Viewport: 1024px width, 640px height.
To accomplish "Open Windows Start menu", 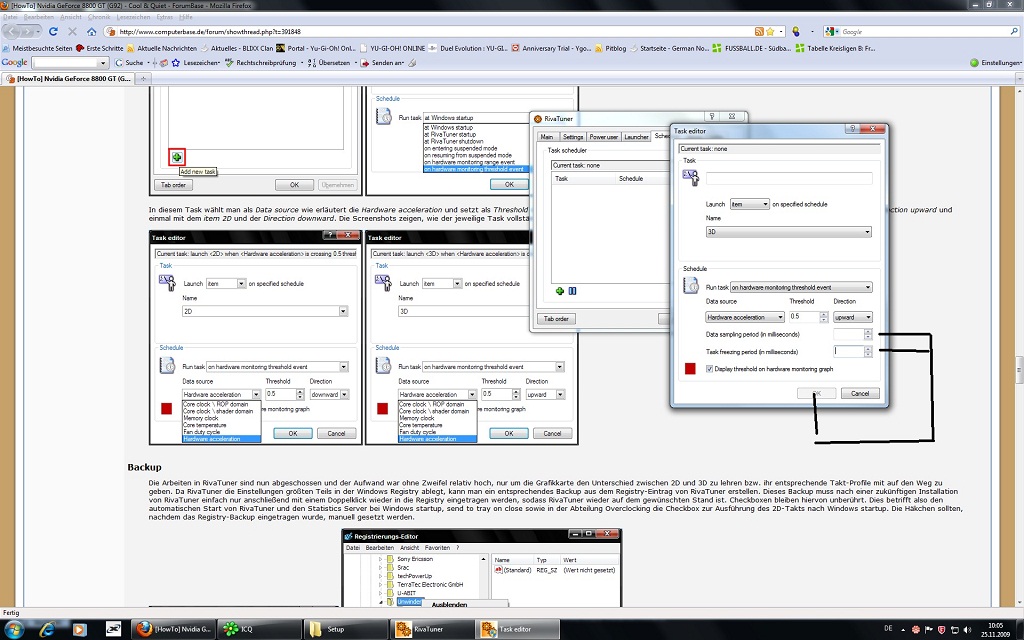I will pos(14,629).
